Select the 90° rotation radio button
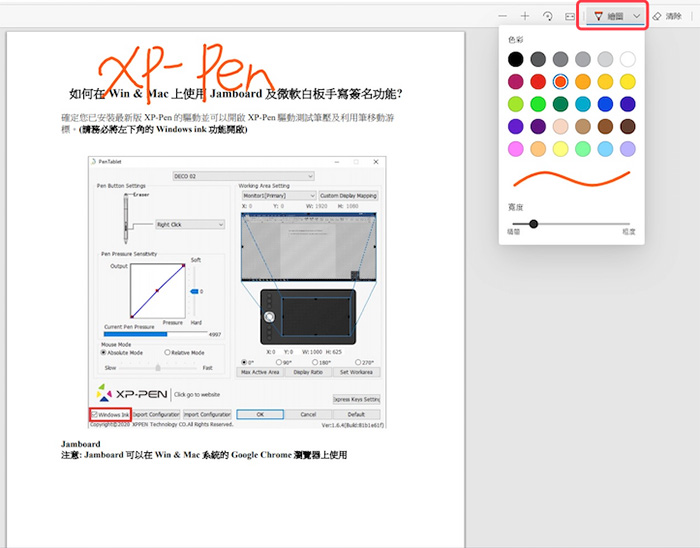This screenshot has width=700, height=548. [x=279, y=362]
